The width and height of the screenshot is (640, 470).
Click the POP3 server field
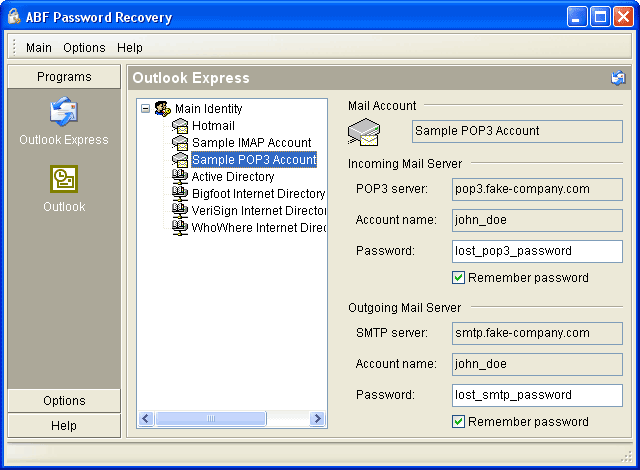tap(537, 189)
